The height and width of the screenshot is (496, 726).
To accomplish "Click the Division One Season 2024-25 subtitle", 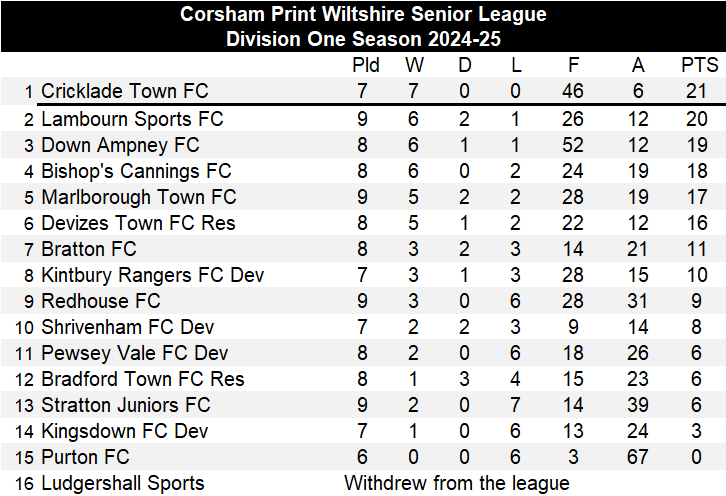I will pyautogui.click(x=363, y=39).
